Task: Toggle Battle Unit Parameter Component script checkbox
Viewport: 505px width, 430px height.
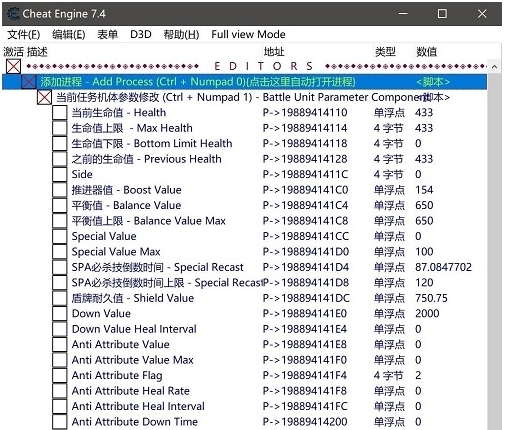Action: (x=44, y=97)
